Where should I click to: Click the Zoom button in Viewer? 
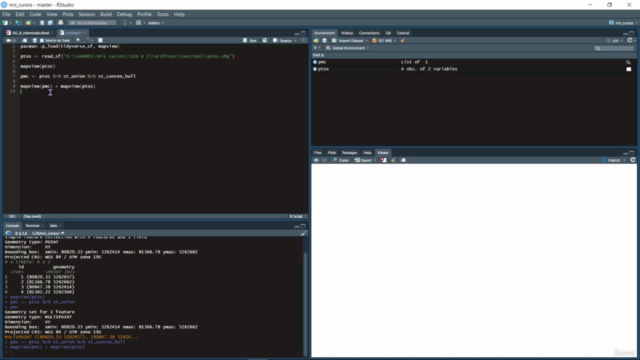[x=341, y=160]
